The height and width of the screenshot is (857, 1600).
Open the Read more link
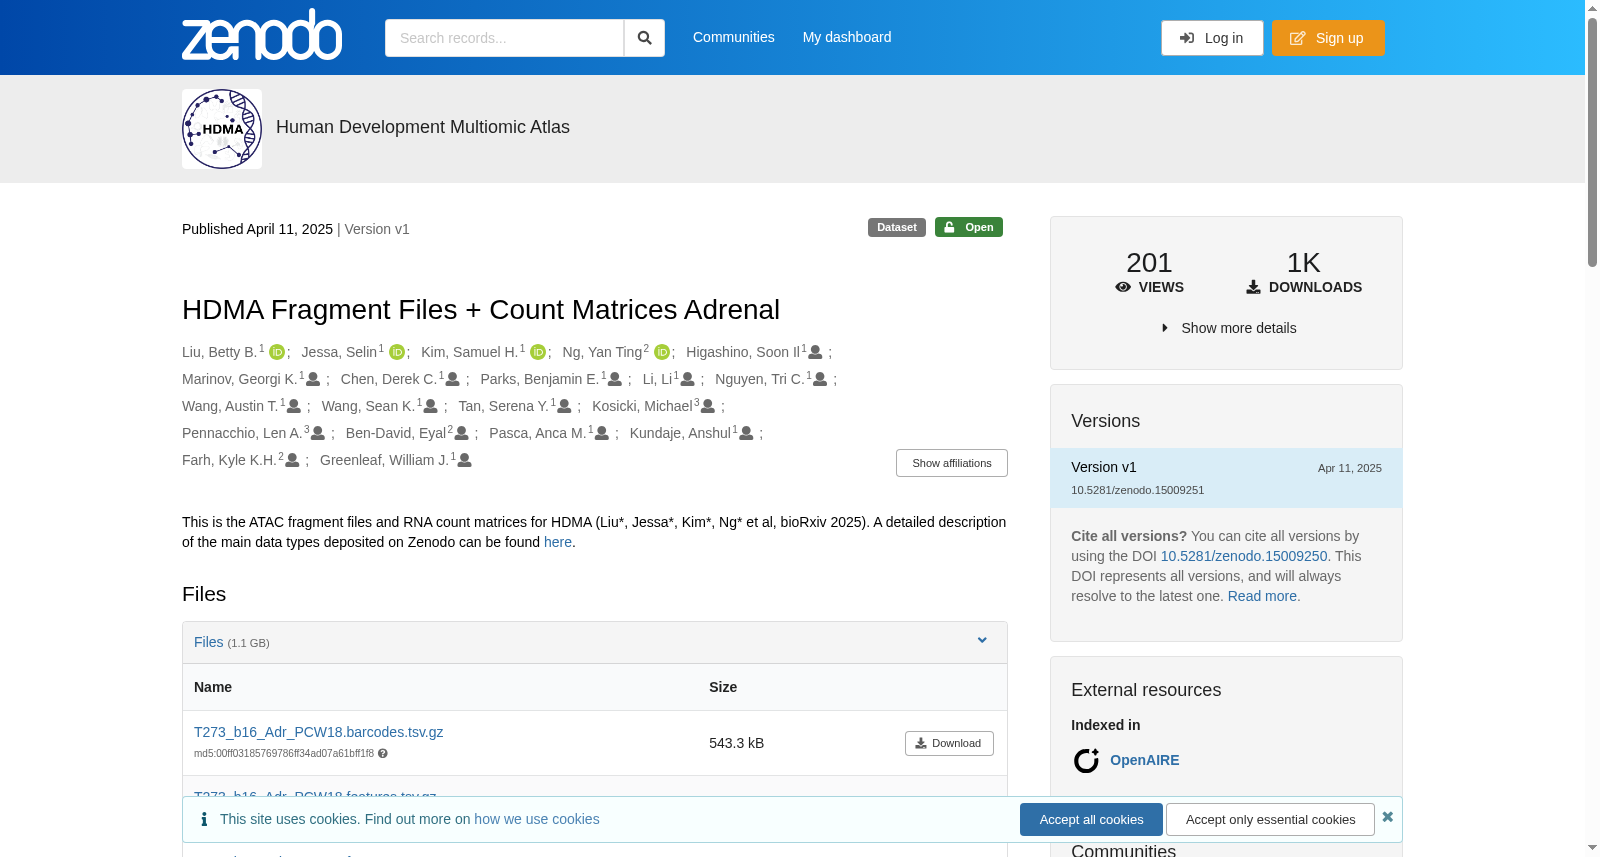(x=1264, y=596)
